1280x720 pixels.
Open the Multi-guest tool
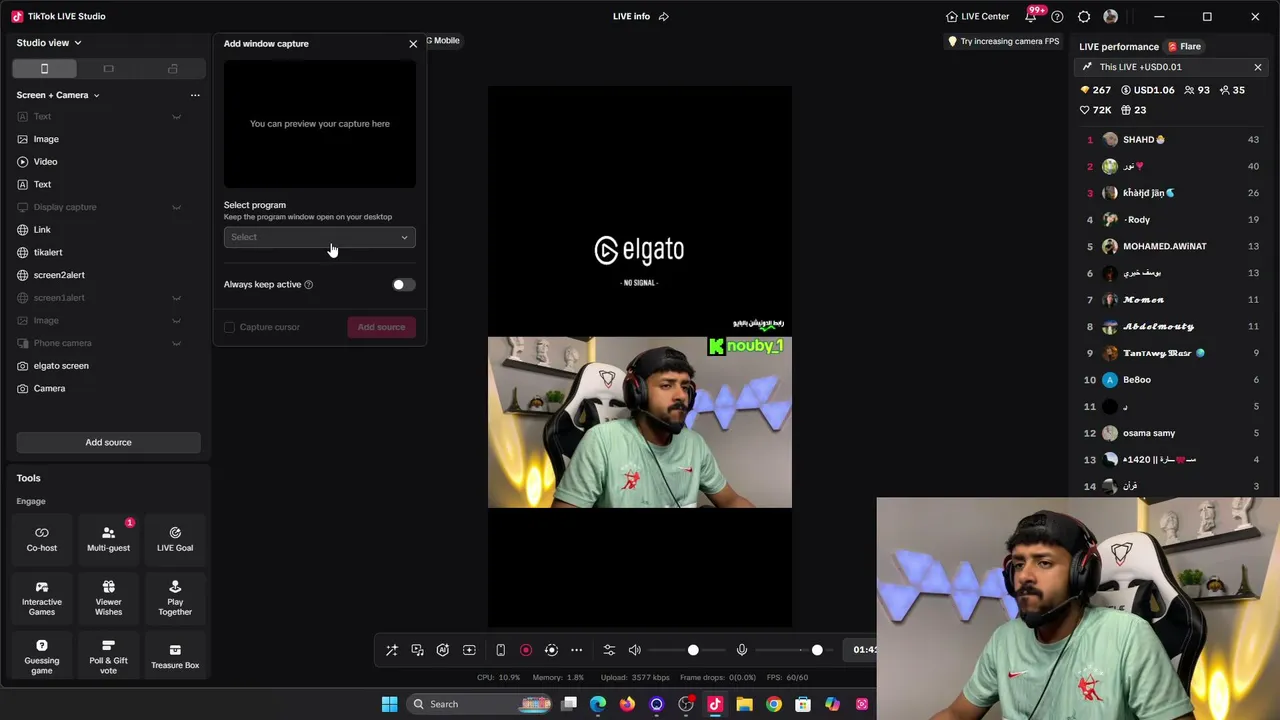pos(108,539)
